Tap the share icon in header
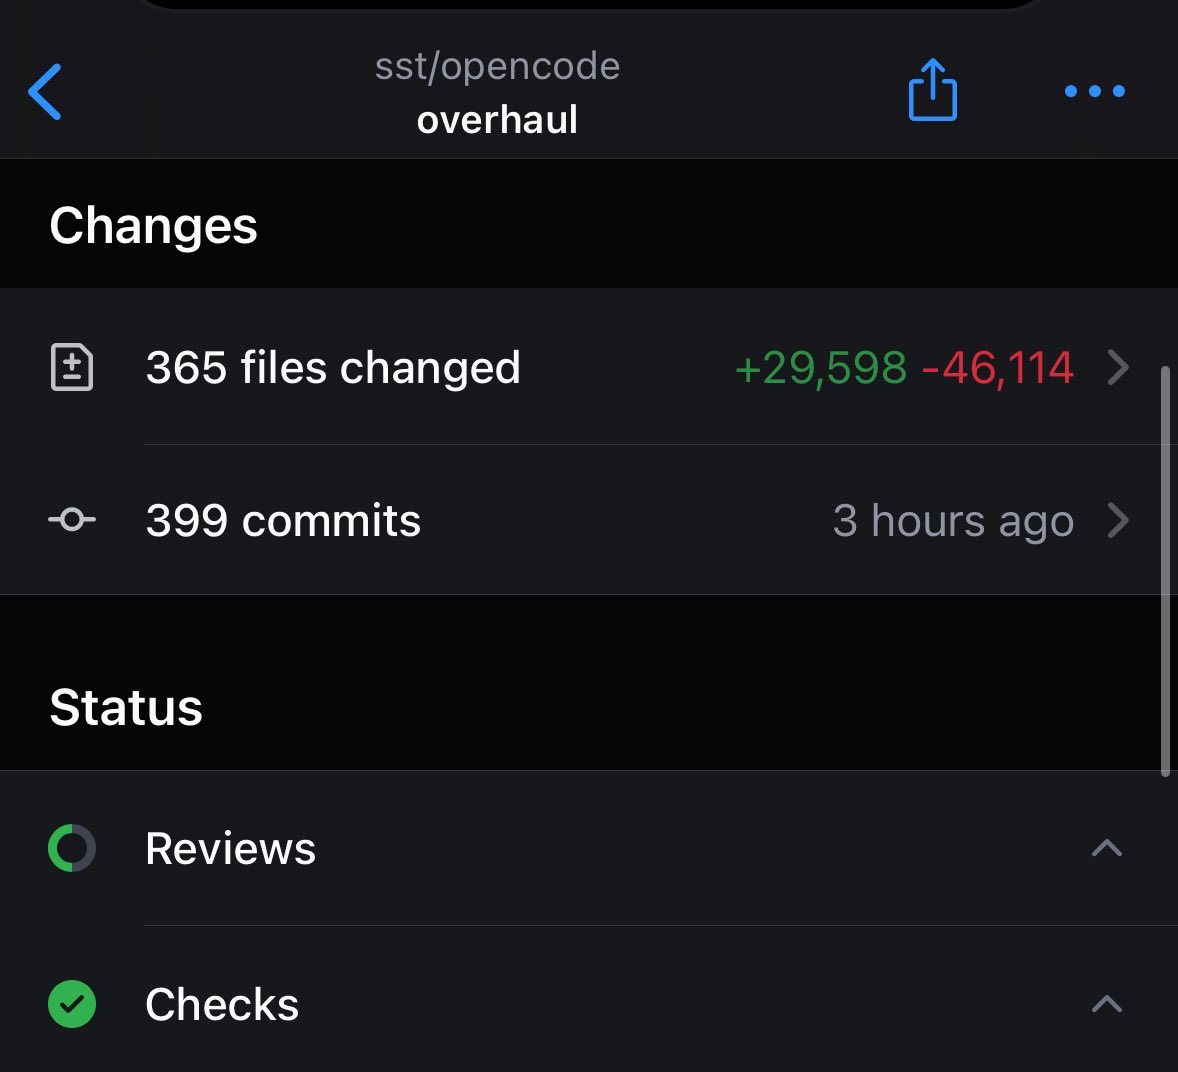Screen dimensions: 1178x1072 pyautogui.click(x=932, y=89)
